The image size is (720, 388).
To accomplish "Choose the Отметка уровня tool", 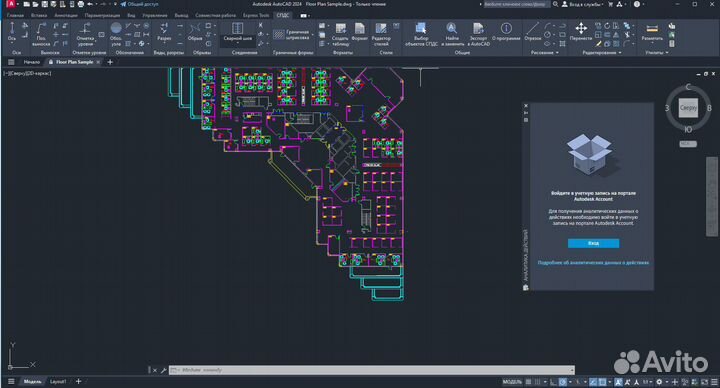I will [85, 34].
